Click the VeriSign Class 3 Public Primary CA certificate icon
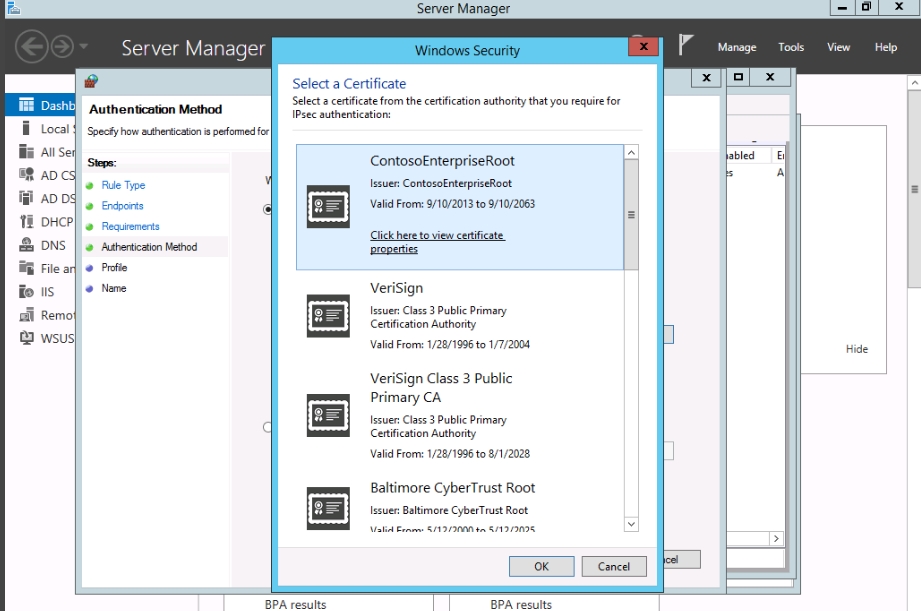 tap(328, 414)
